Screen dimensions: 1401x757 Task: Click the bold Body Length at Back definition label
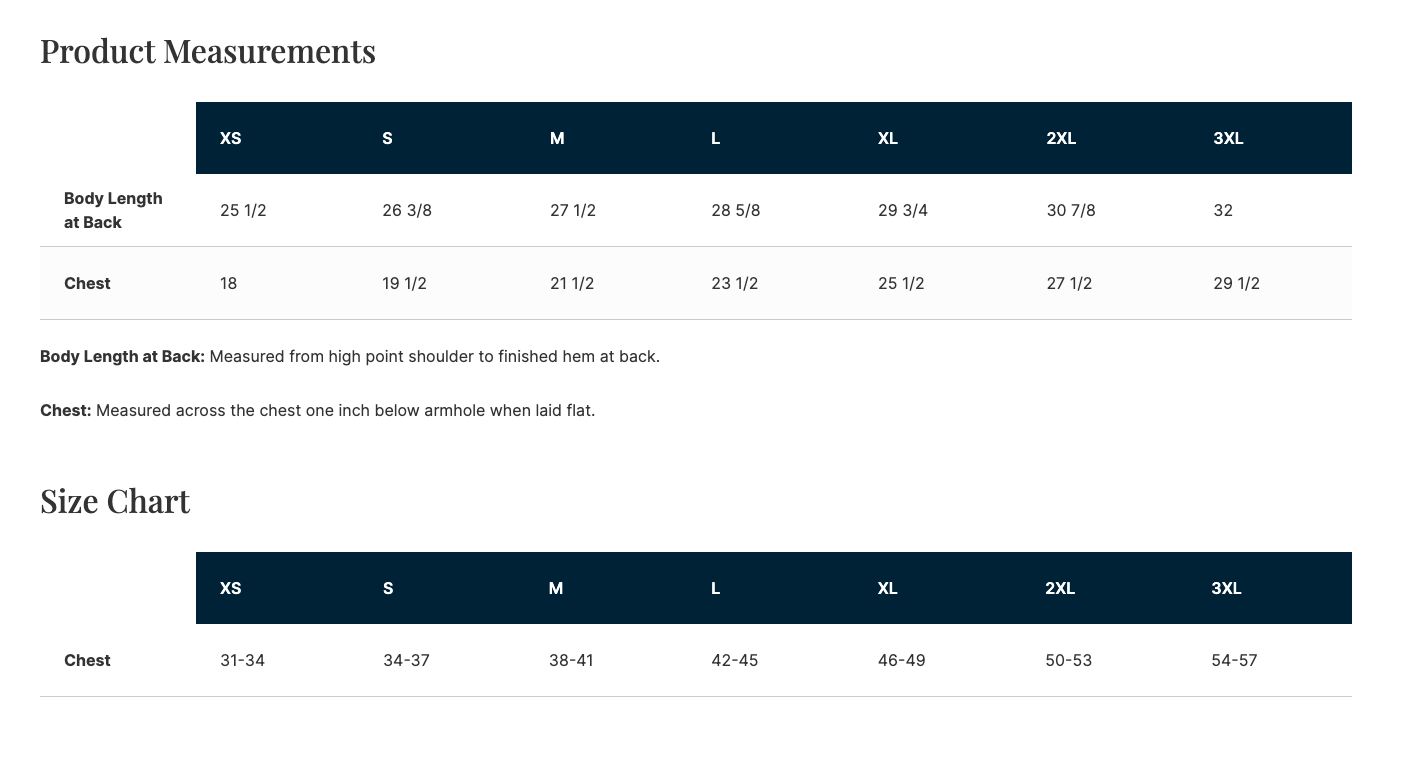point(122,356)
